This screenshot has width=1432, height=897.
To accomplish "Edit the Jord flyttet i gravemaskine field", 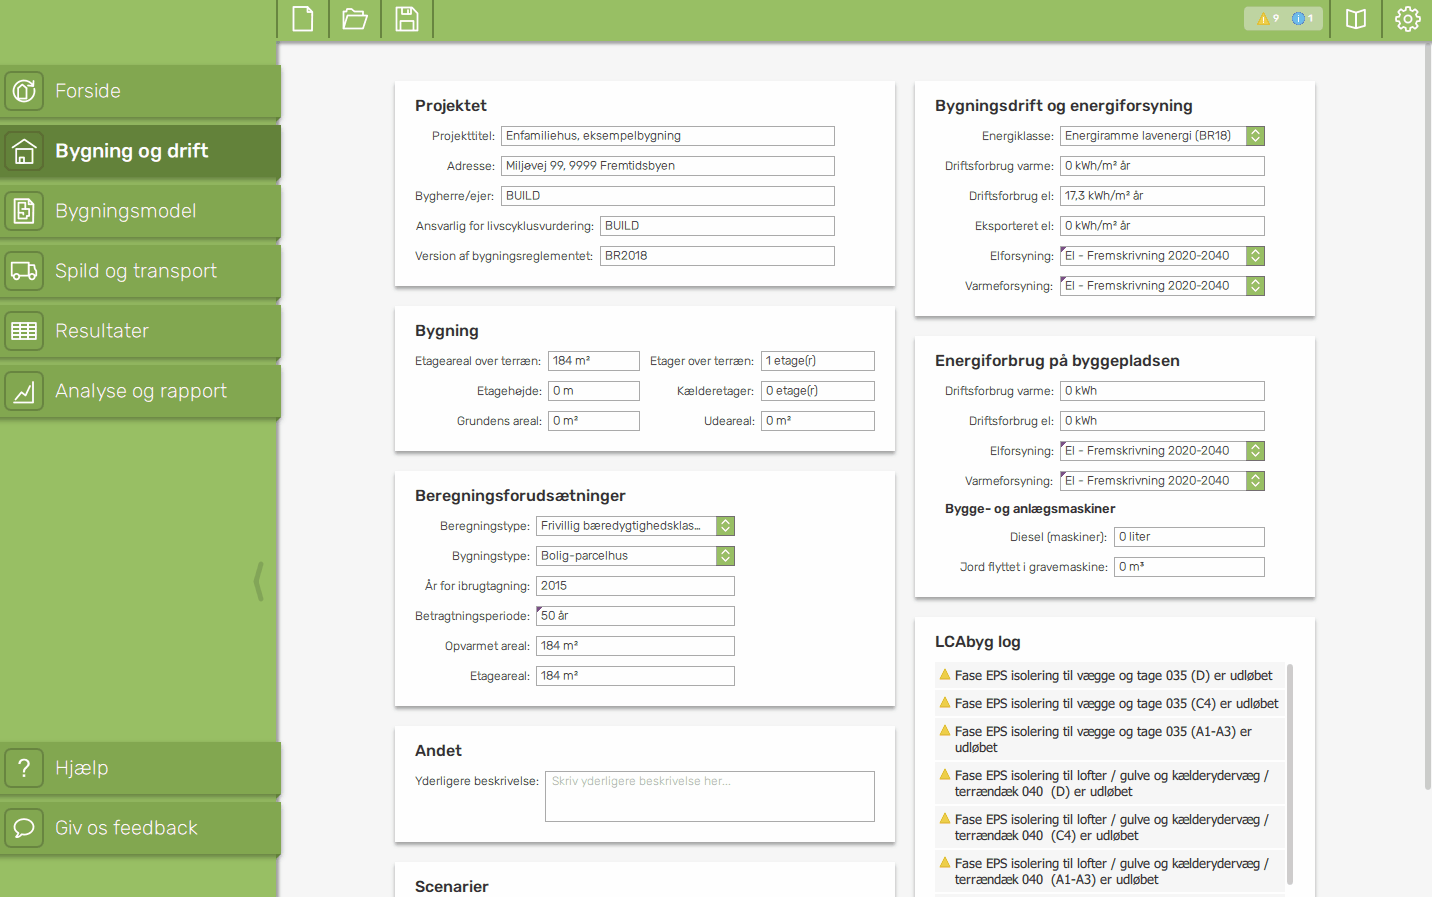I will point(1189,567).
